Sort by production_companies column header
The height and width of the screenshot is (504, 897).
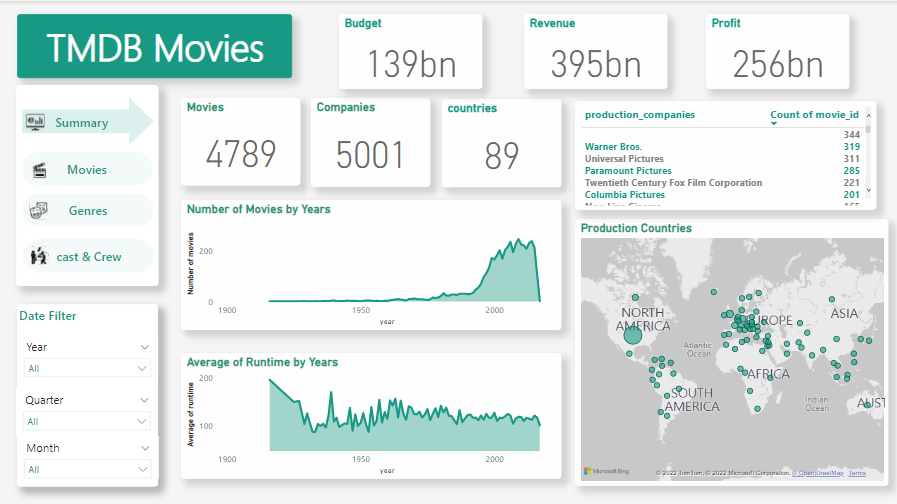point(639,115)
